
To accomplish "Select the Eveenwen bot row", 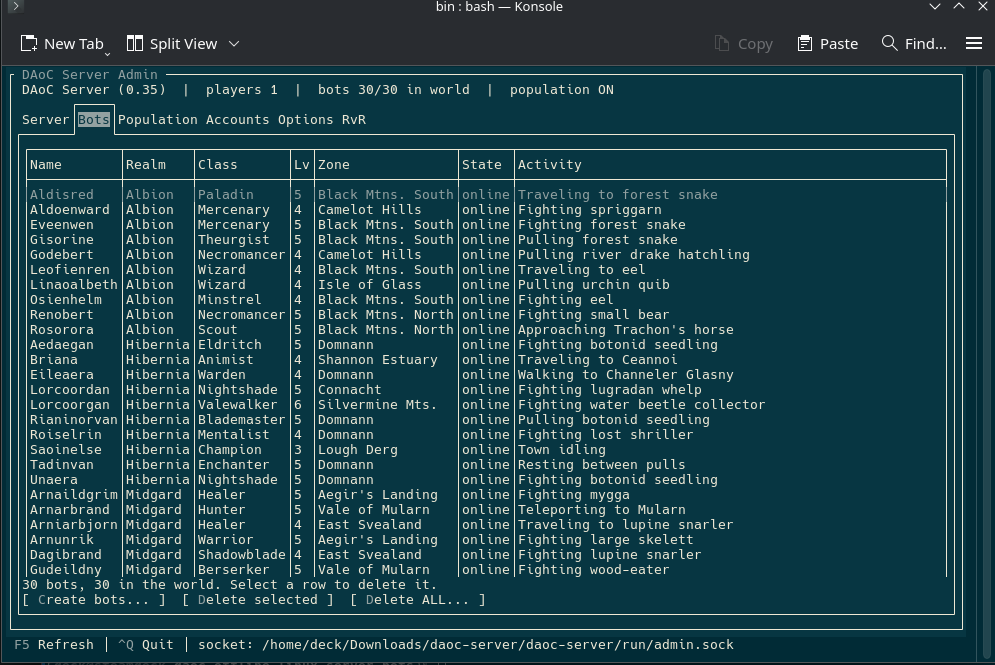I will pos(487,225).
